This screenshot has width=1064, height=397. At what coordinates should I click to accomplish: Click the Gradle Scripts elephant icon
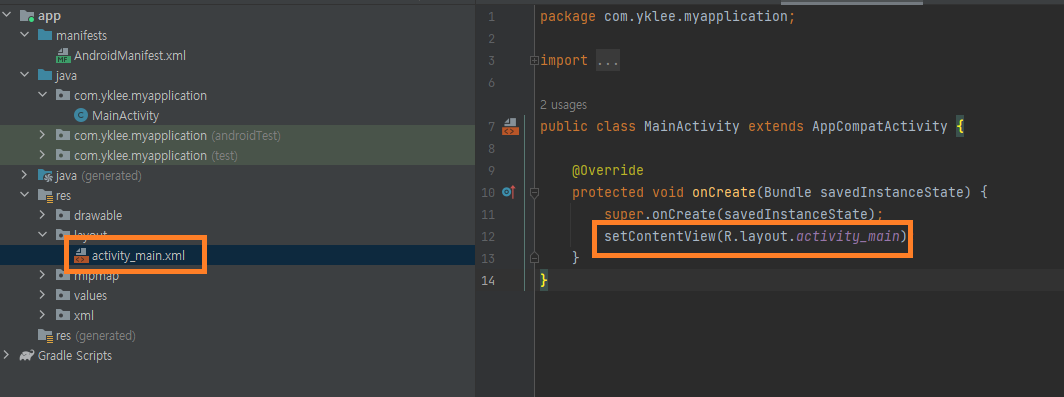point(27,356)
